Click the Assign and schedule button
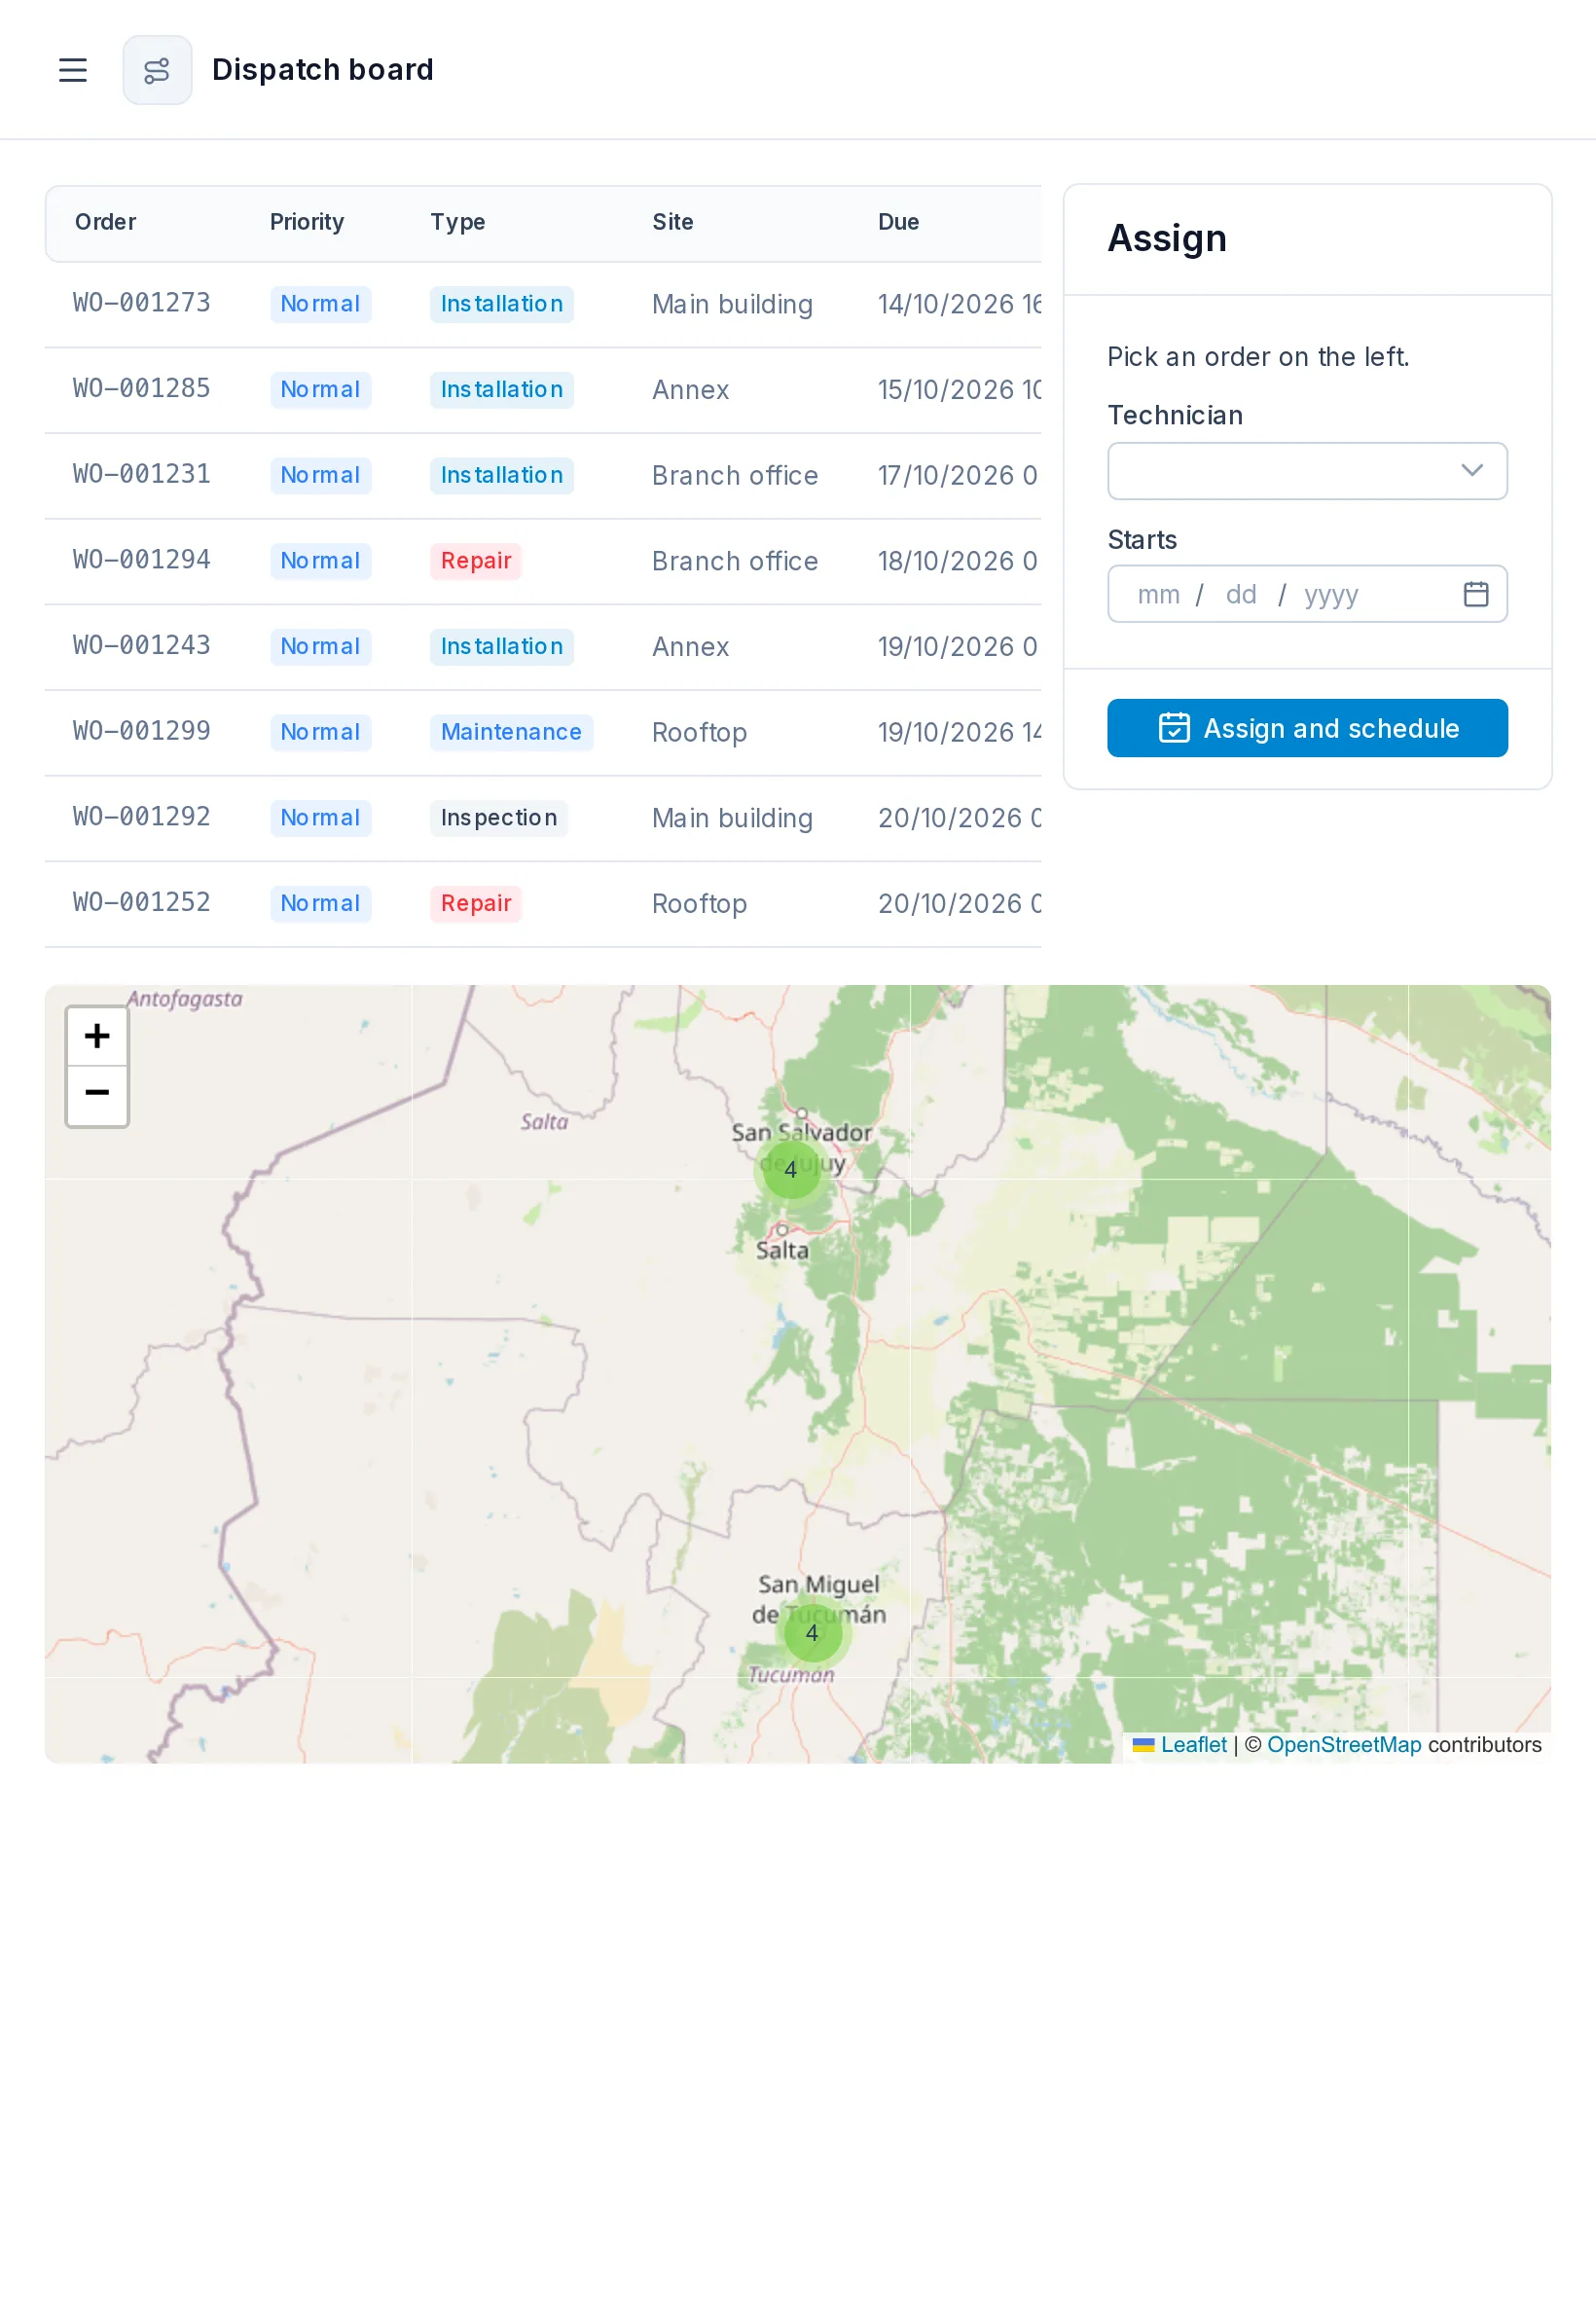1596x2297 pixels. click(x=1307, y=728)
